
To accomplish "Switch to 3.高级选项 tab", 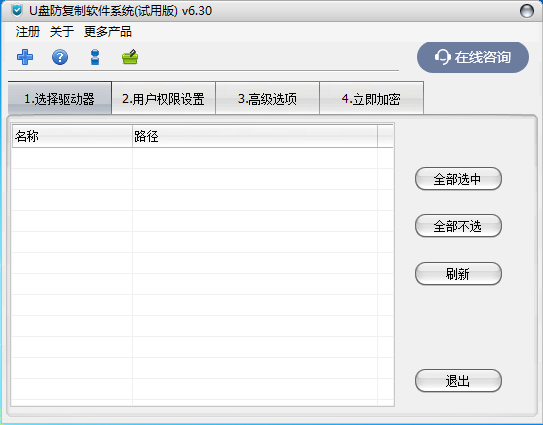I will (x=267, y=99).
